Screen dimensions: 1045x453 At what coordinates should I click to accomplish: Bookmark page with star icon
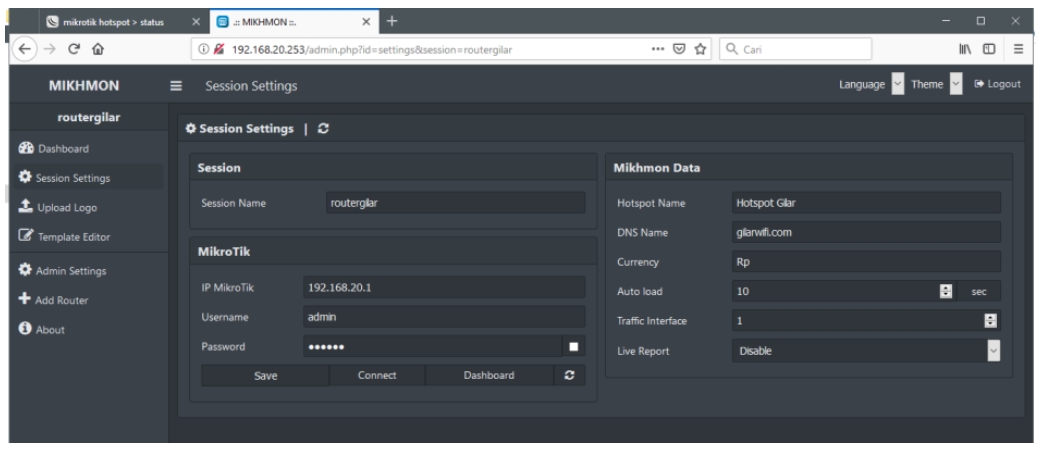[x=700, y=49]
